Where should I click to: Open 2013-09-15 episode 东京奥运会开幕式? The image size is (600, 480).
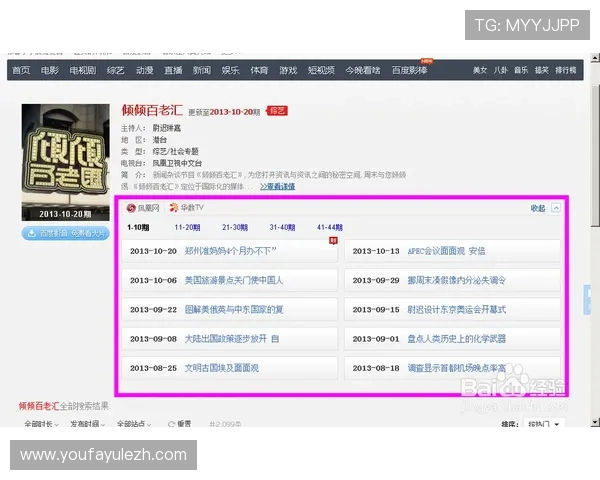[452, 310]
